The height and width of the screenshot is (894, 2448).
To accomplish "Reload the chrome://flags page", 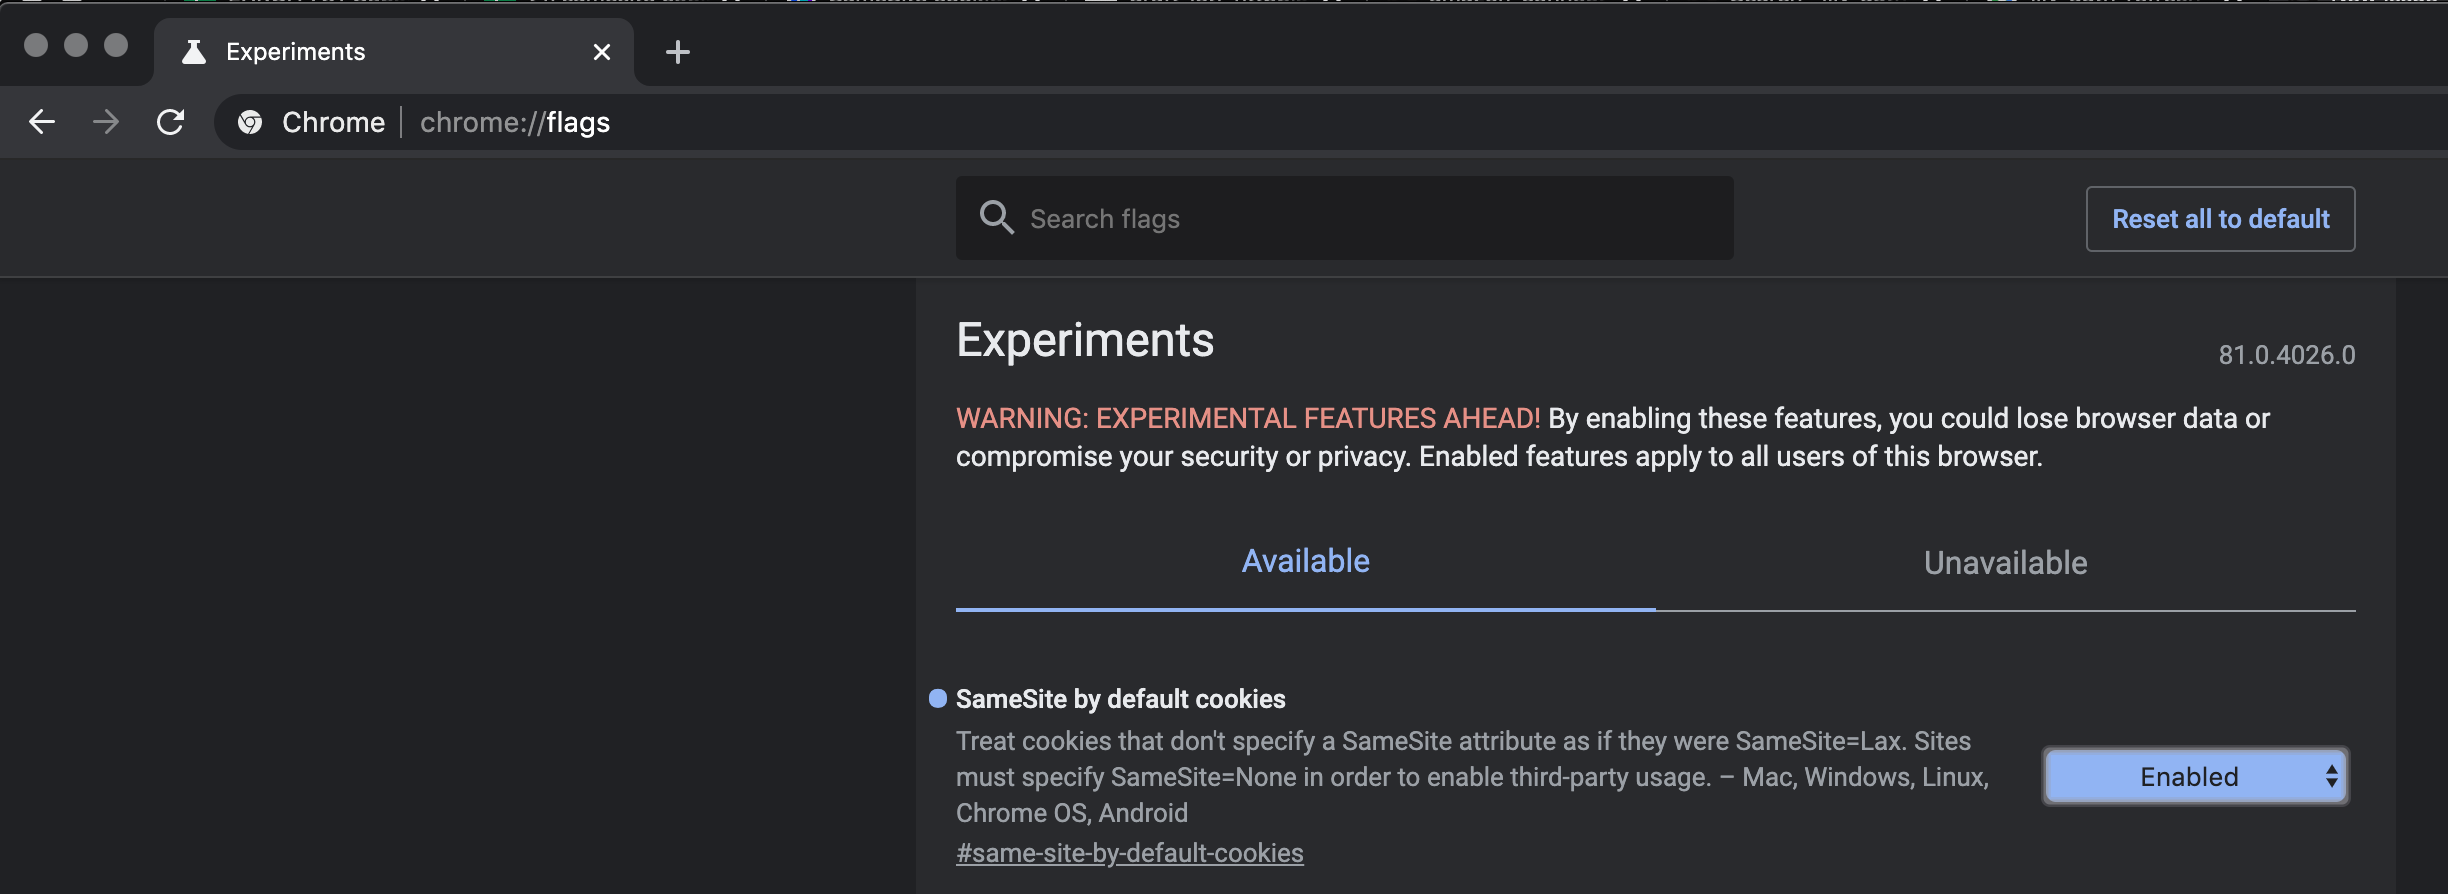I will coord(171,122).
